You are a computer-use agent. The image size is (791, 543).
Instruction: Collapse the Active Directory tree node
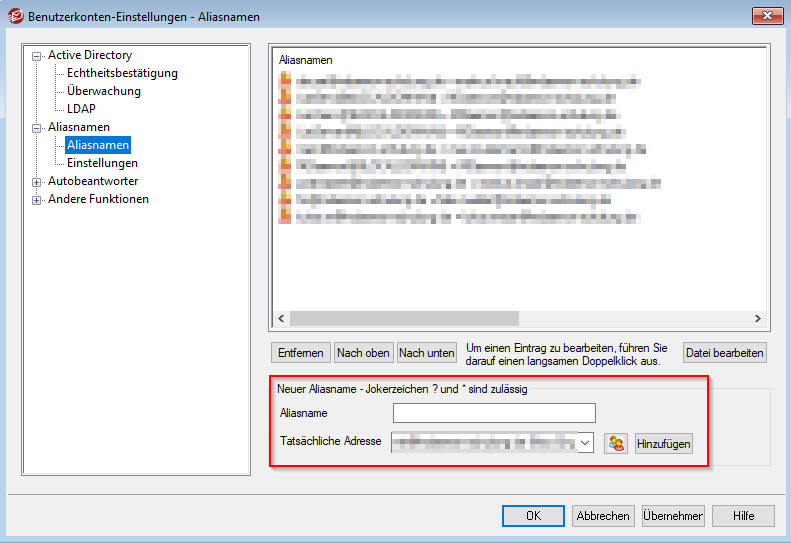(37, 56)
